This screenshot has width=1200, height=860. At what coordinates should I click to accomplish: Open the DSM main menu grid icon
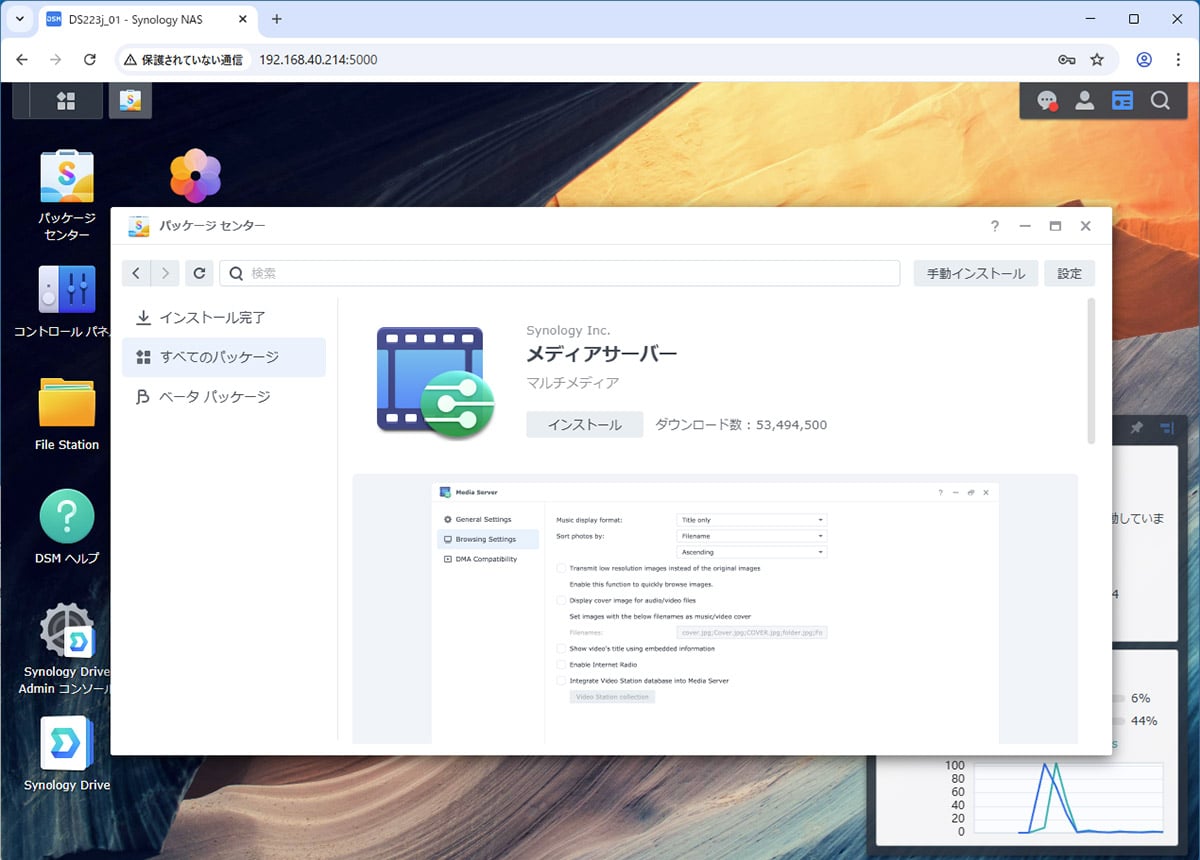point(66,100)
